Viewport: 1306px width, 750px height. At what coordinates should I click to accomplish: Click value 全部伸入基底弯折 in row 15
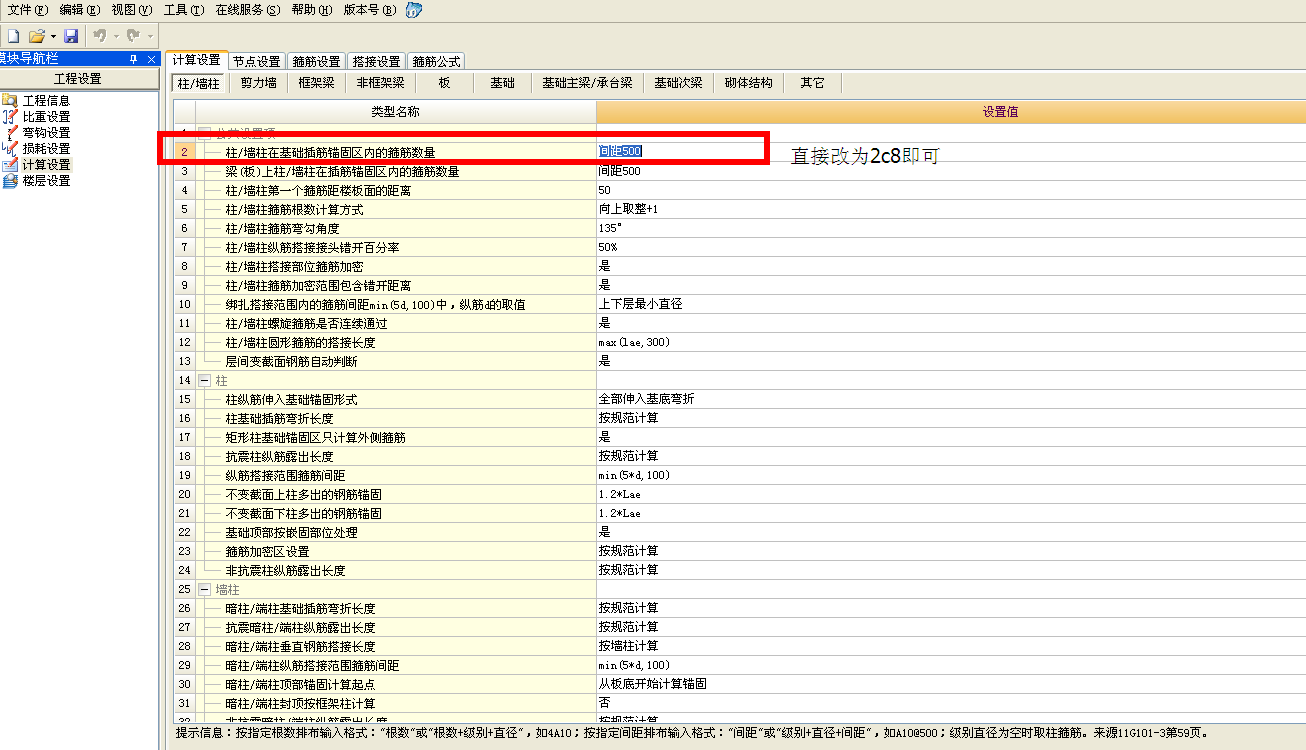coord(646,399)
